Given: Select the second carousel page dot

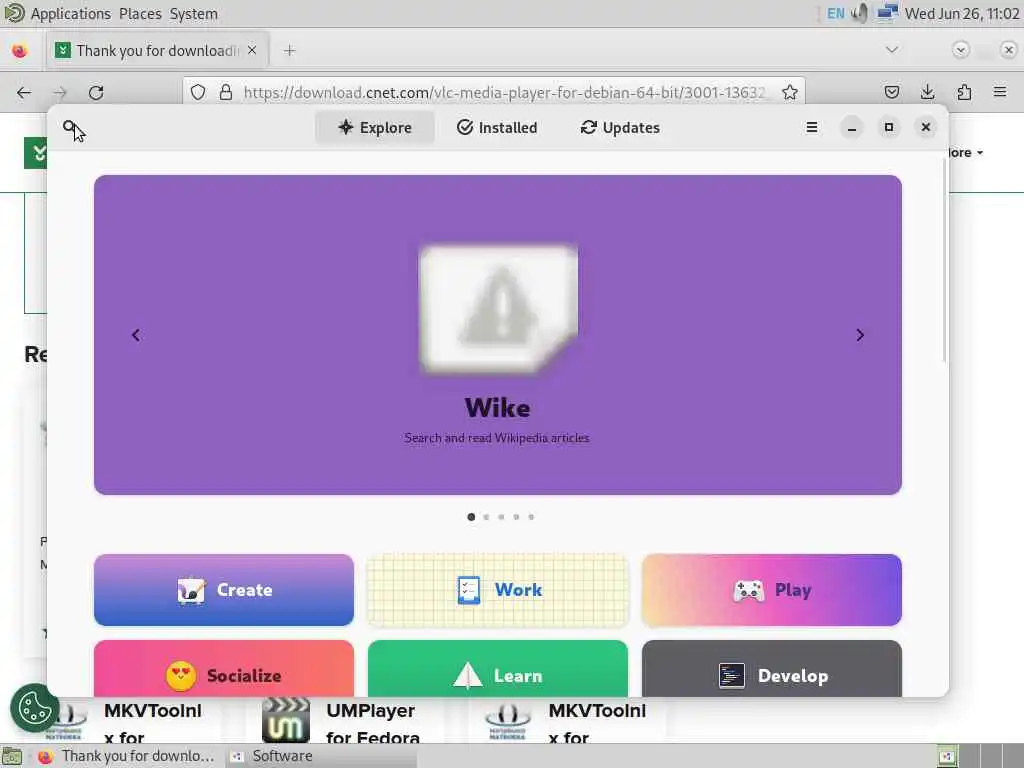Looking at the screenshot, I should [486, 517].
